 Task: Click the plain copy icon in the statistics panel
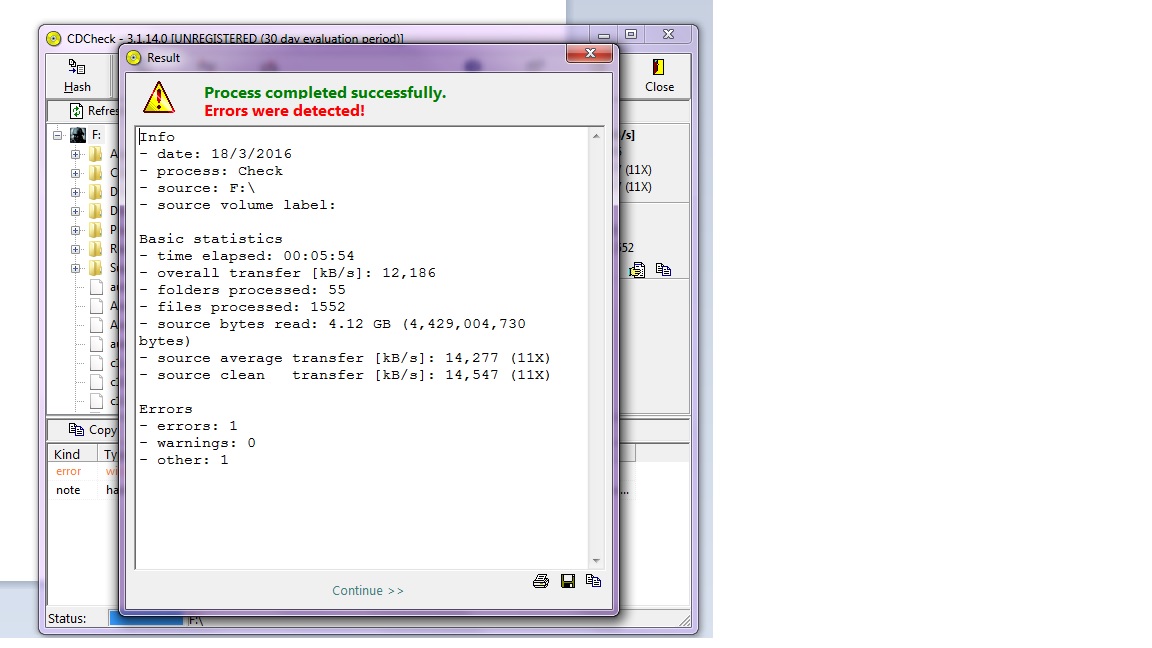click(x=663, y=269)
